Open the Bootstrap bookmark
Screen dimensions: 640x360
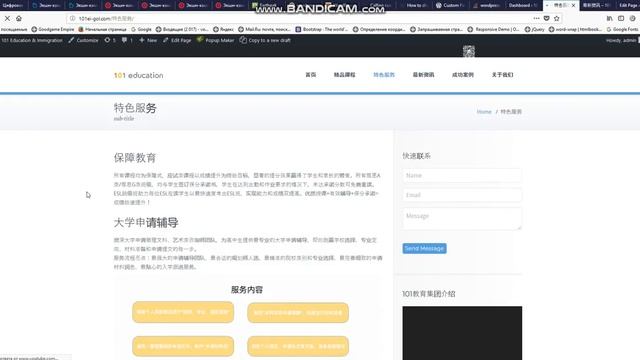click(x=322, y=29)
